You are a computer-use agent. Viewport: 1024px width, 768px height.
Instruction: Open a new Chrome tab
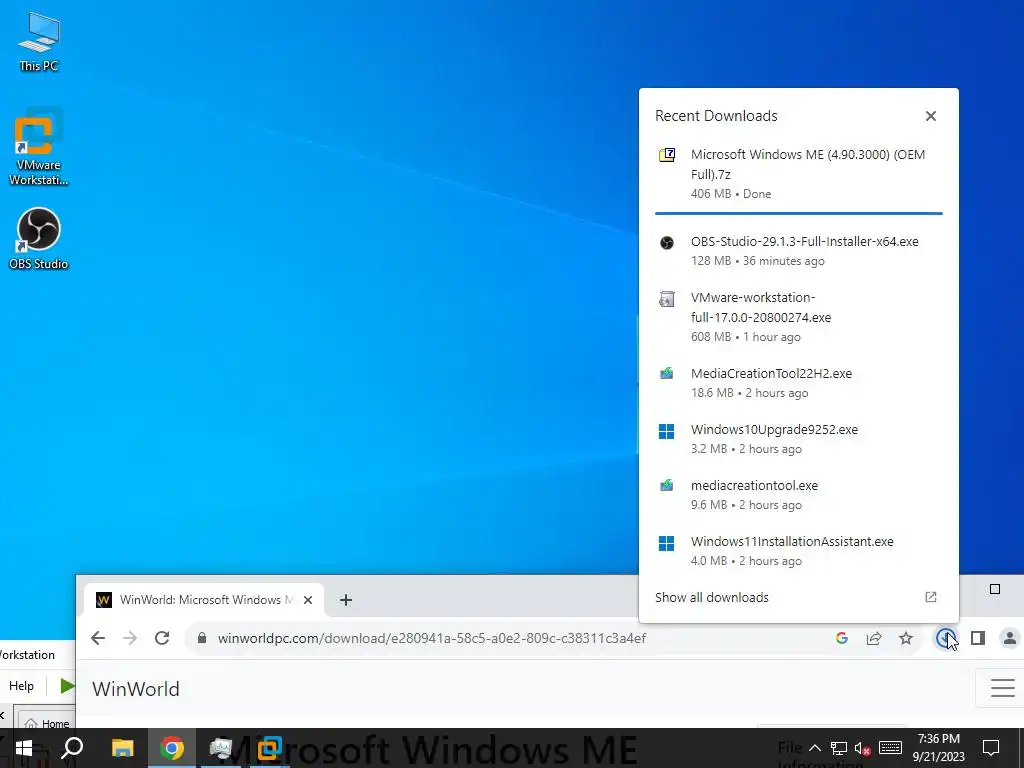click(x=346, y=600)
